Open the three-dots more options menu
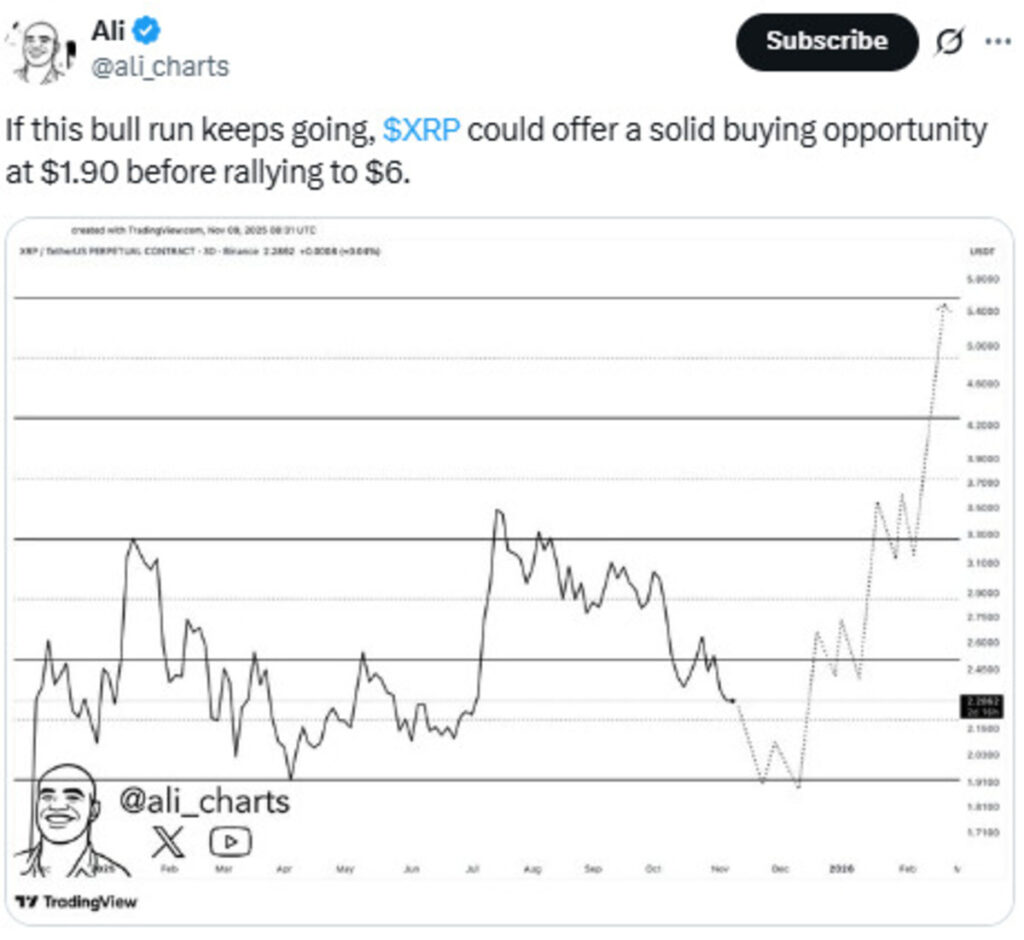The height and width of the screenshot is (940, 1024). (x=998, y=42)
